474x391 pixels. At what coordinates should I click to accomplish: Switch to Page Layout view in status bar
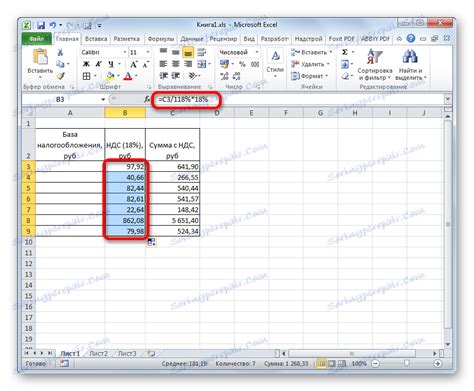tap(332, 364)
